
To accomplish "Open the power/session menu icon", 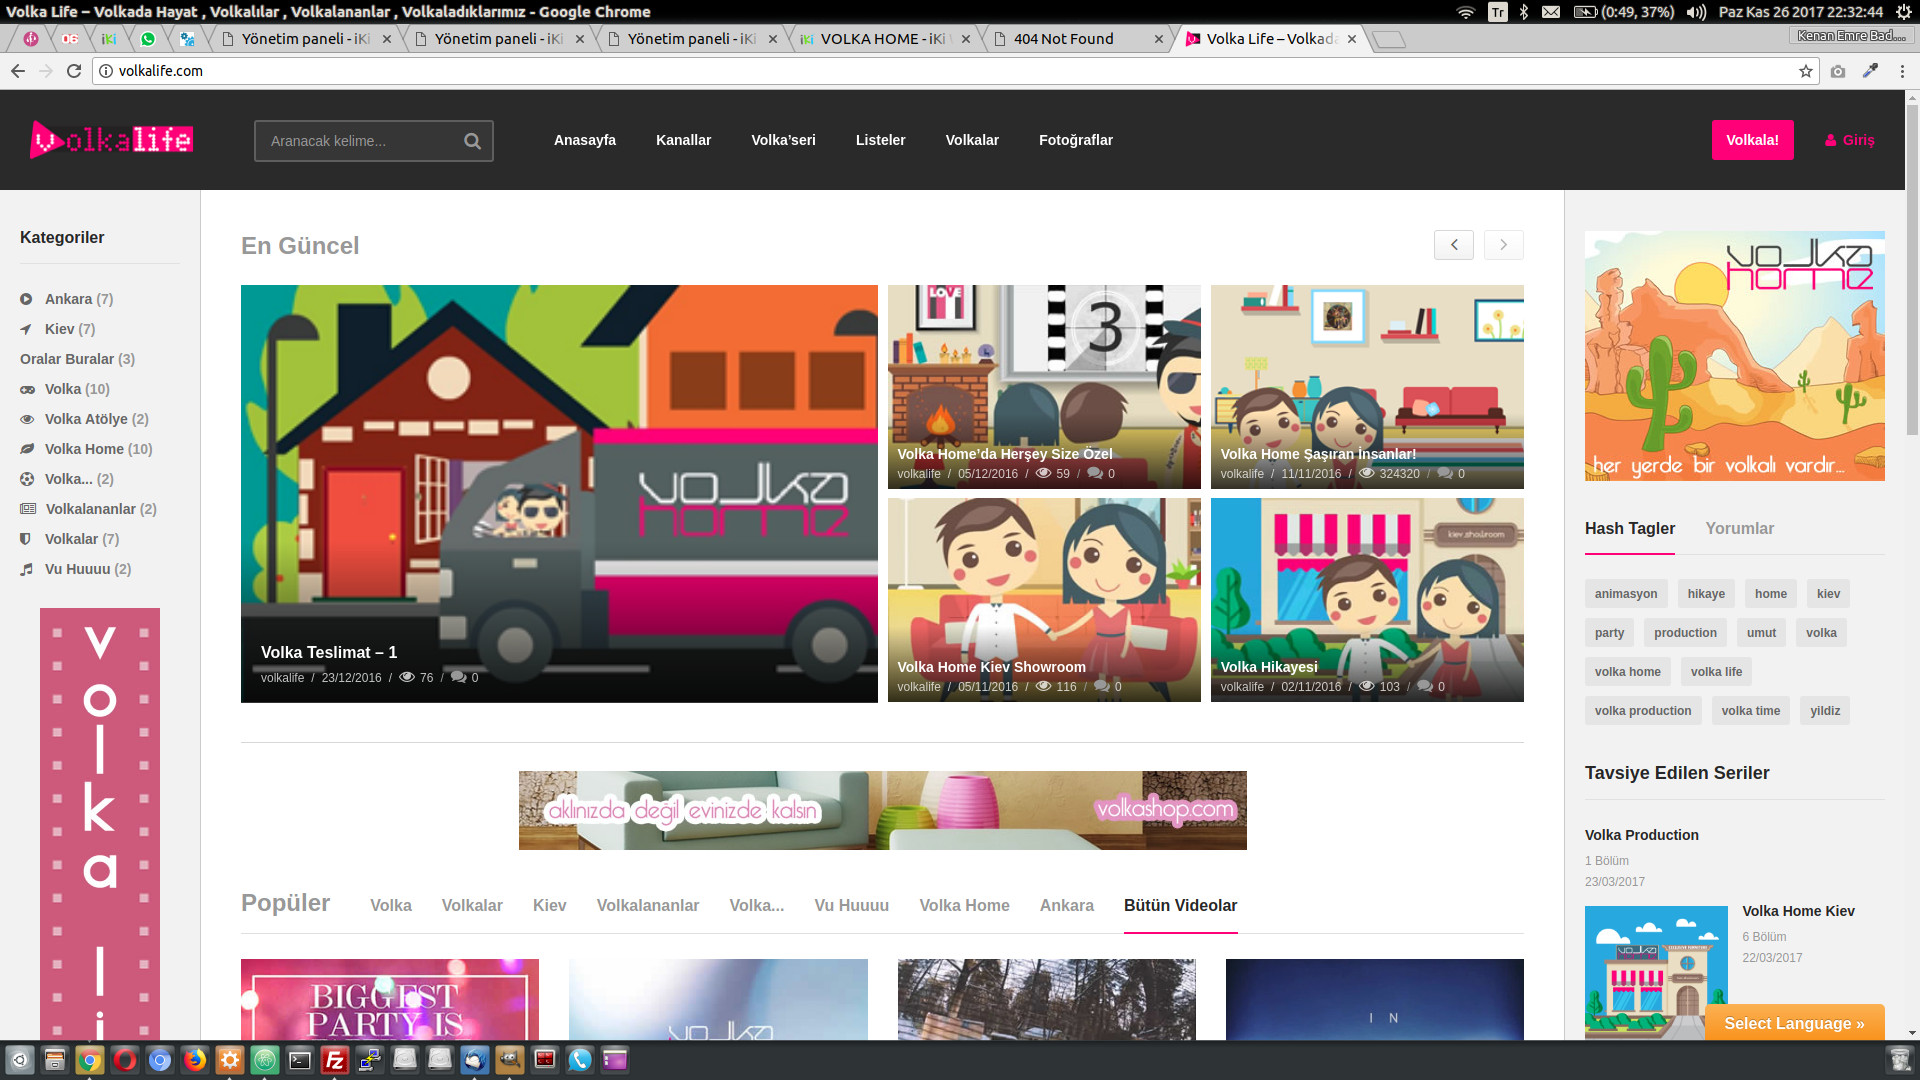I will pyautogui.click(x=1904, y=12).
